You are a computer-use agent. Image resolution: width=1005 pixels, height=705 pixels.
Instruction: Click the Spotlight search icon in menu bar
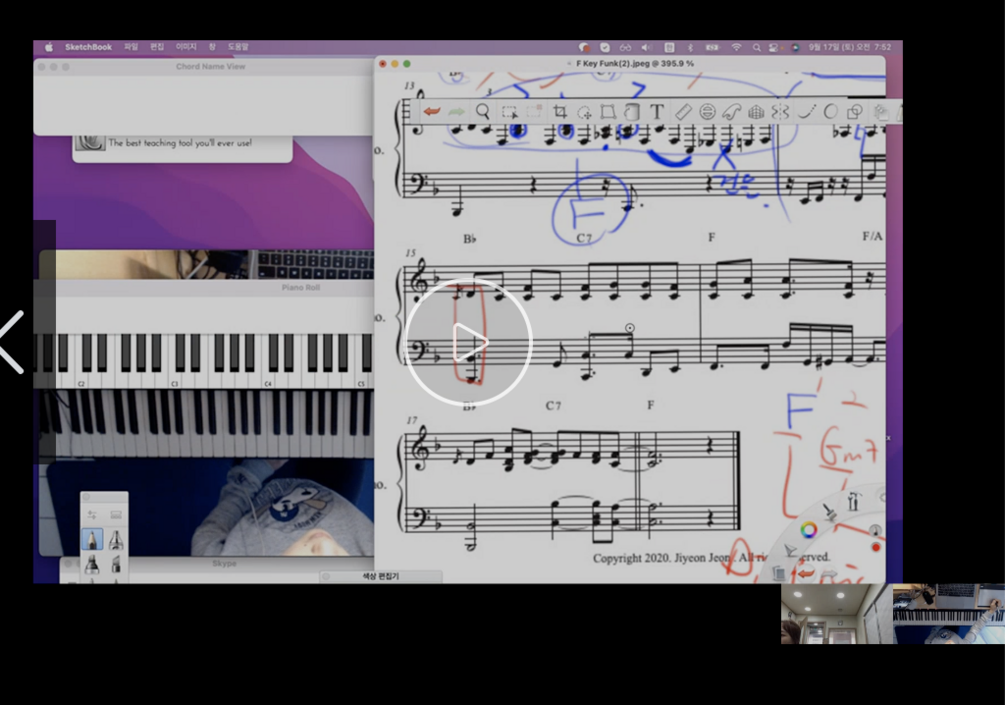click(756, 47)
